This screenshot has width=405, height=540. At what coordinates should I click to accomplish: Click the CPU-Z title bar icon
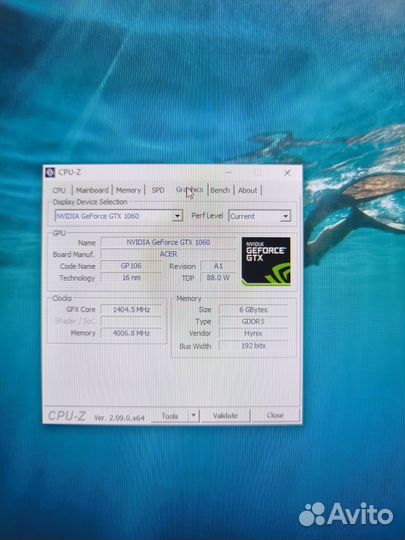50,172
